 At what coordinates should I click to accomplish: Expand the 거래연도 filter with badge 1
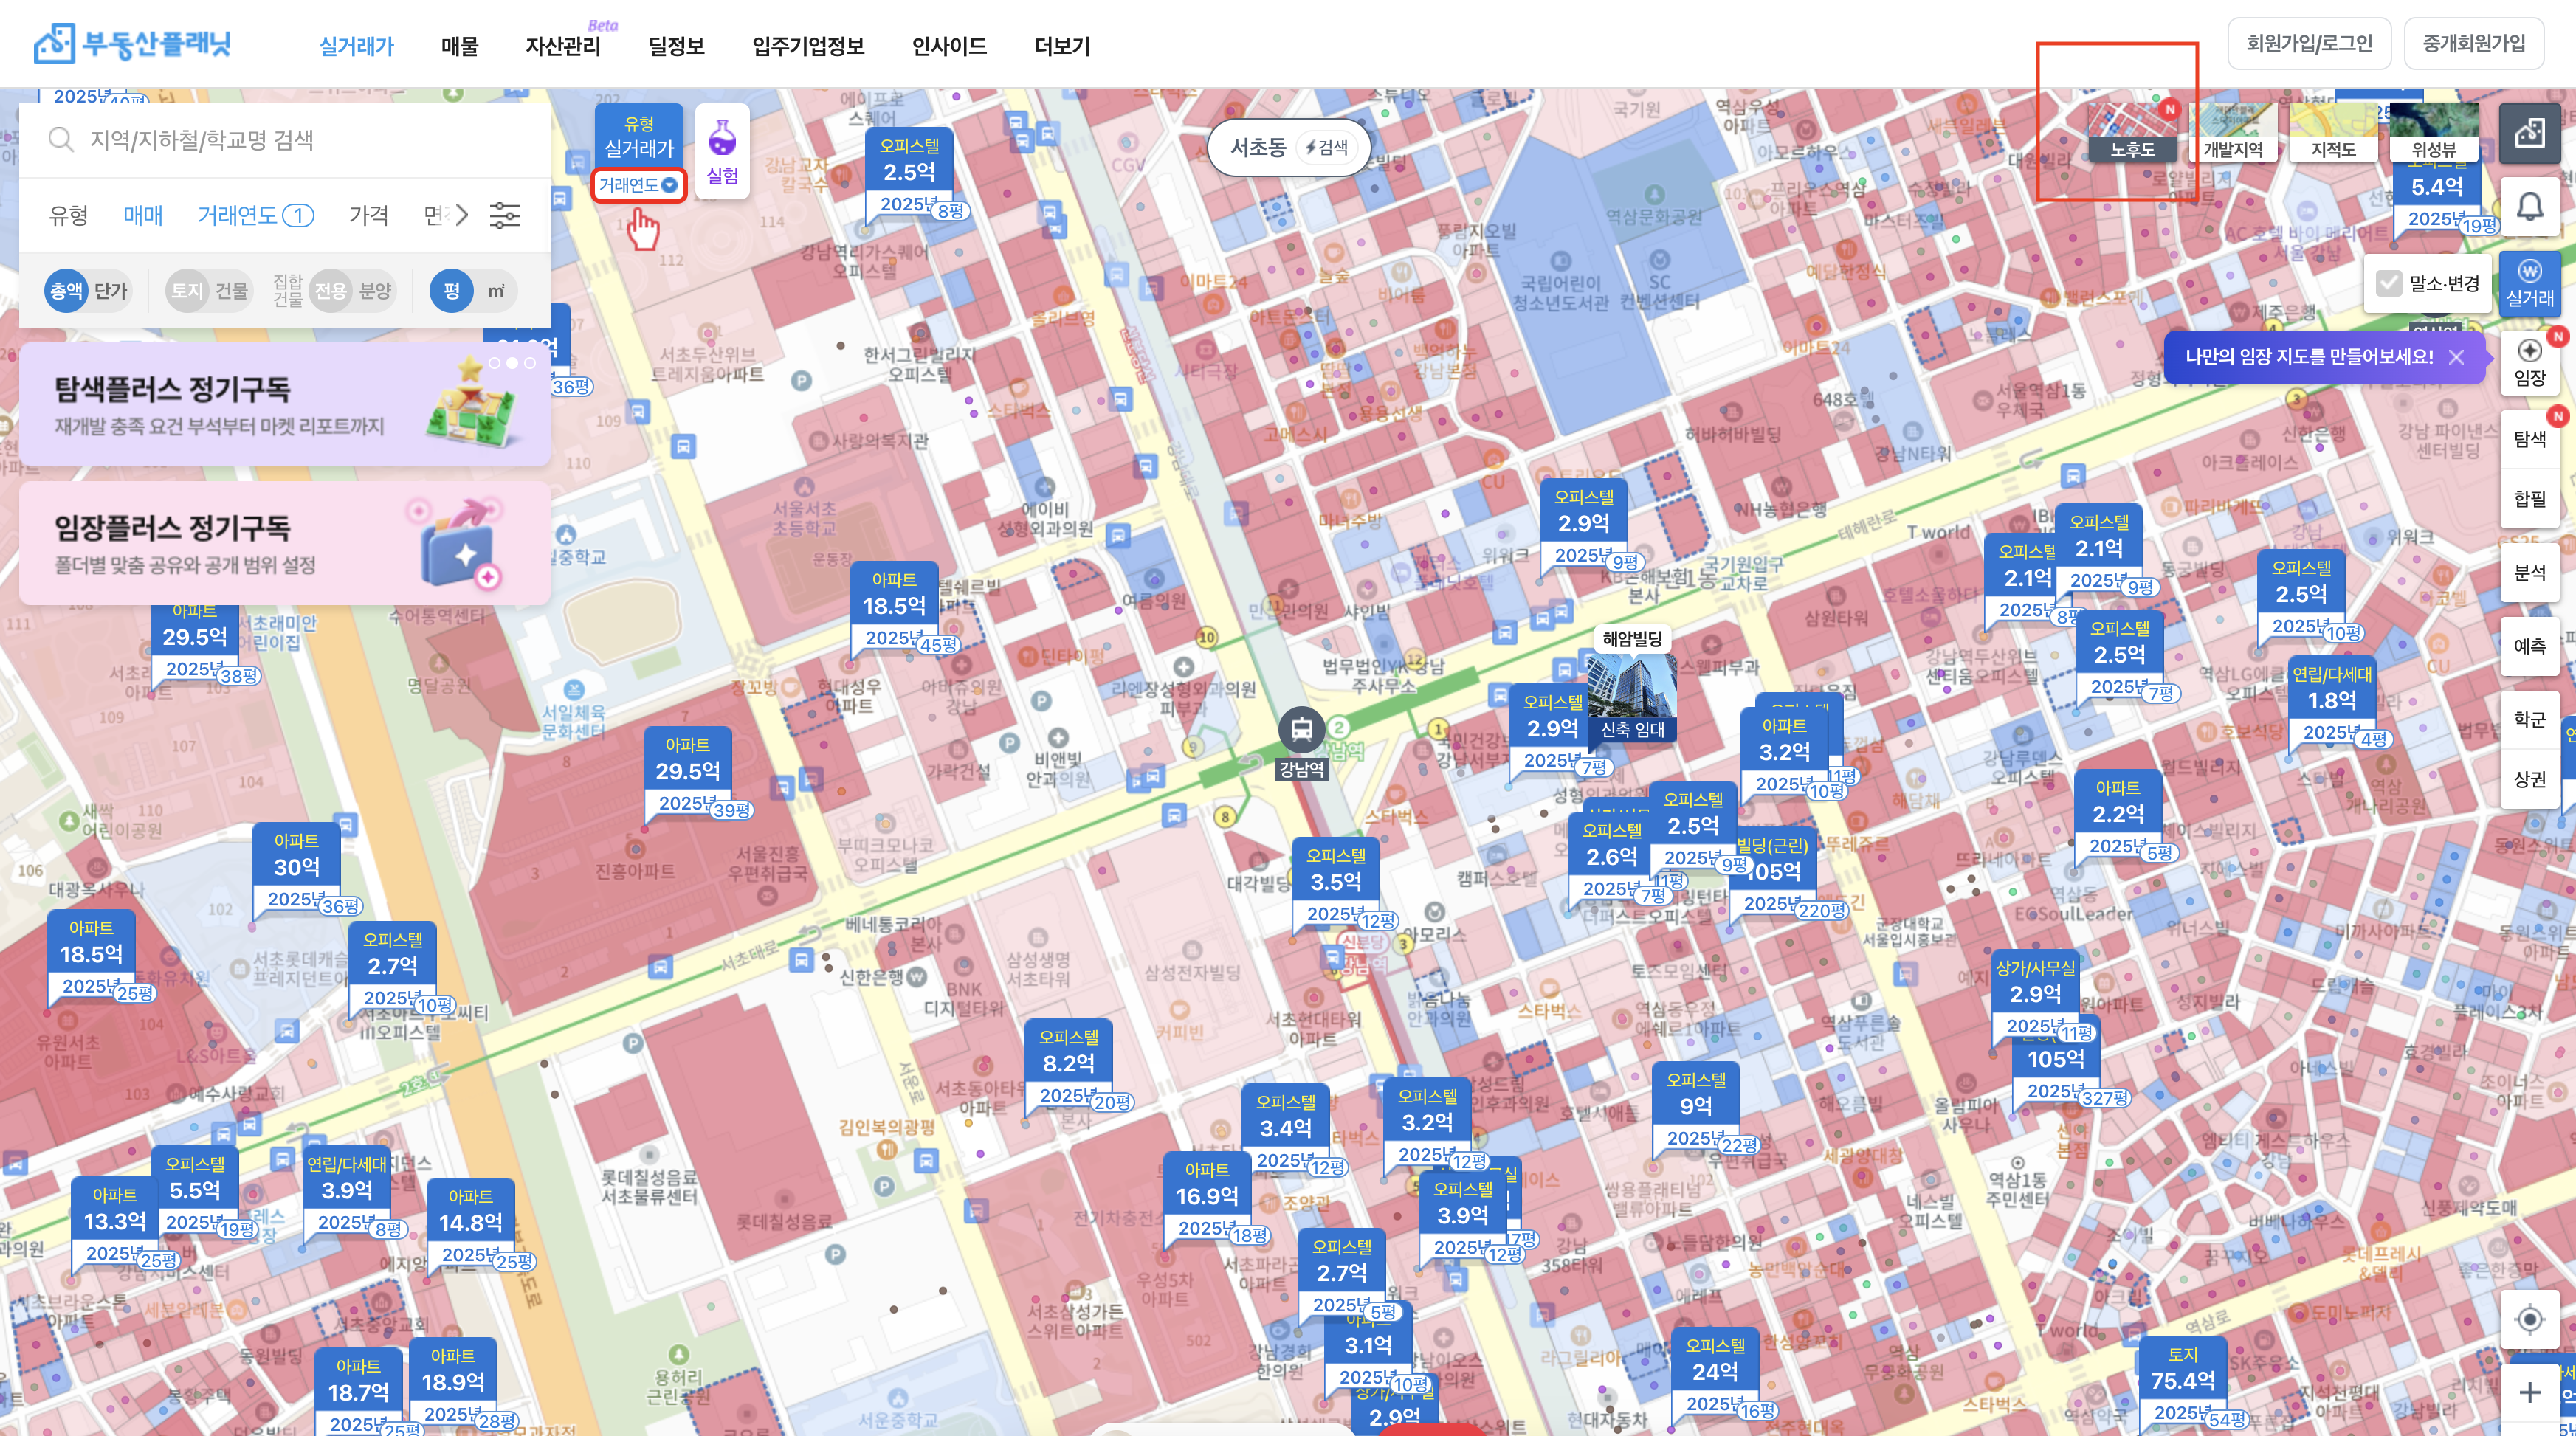[x=255, y=215]
